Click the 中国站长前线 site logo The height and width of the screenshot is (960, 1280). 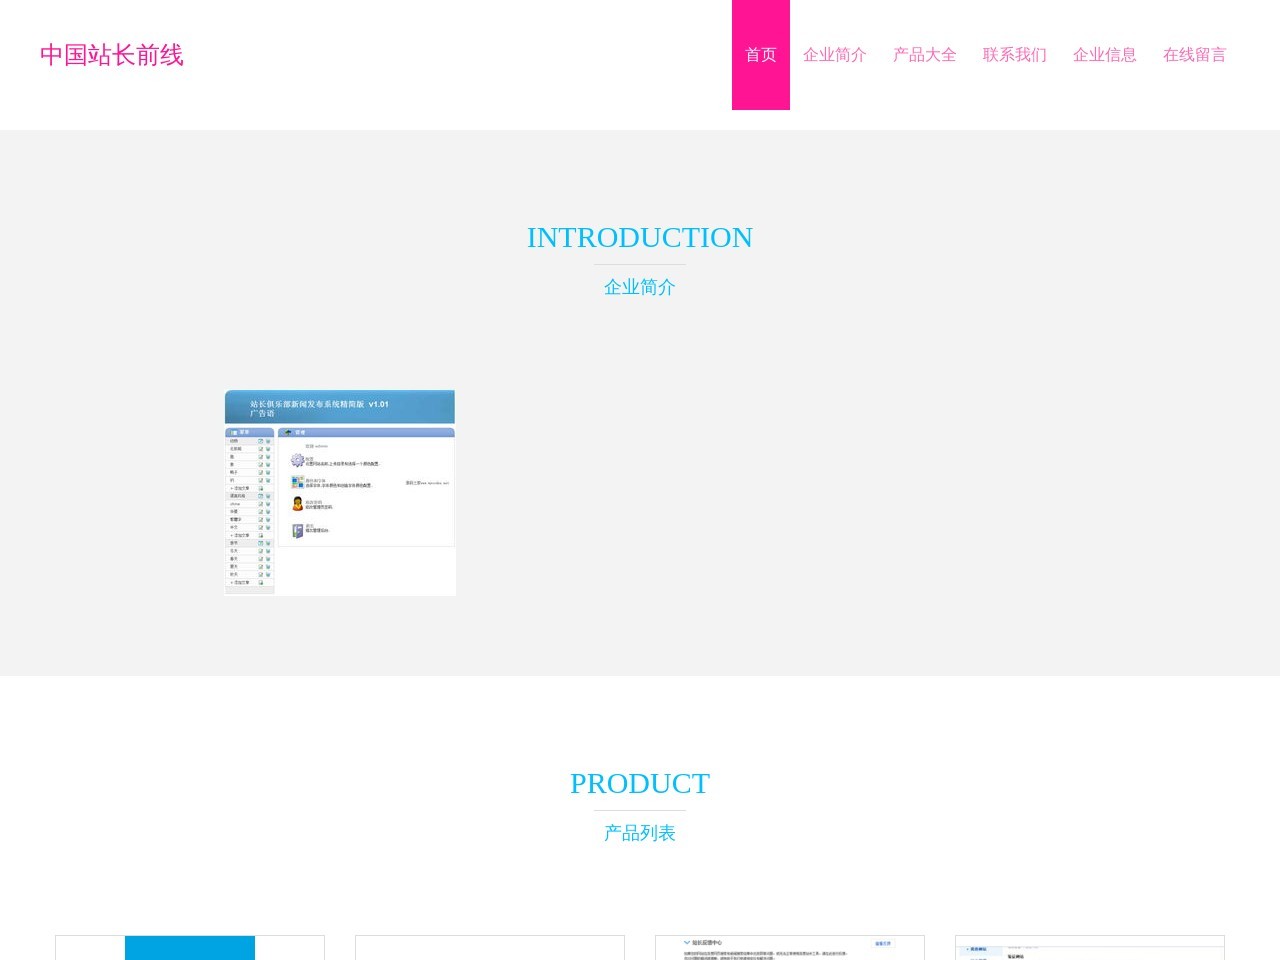pos(112,55)
